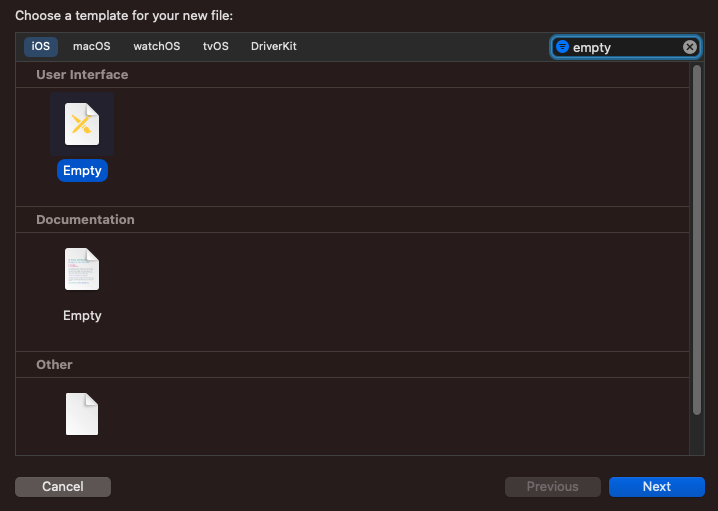Click the Previous button
Screen dimensions: 718x511
(x=553, y=487)
